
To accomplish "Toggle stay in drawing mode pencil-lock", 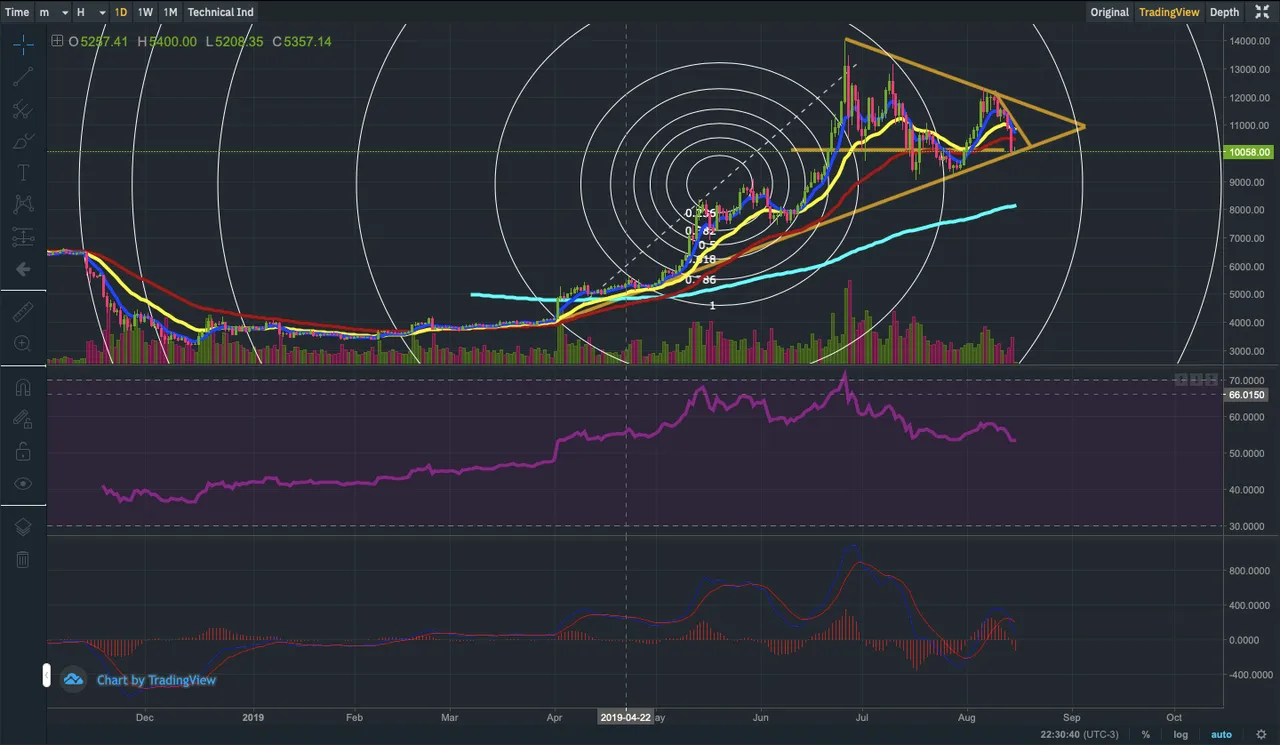I will 23,420.
